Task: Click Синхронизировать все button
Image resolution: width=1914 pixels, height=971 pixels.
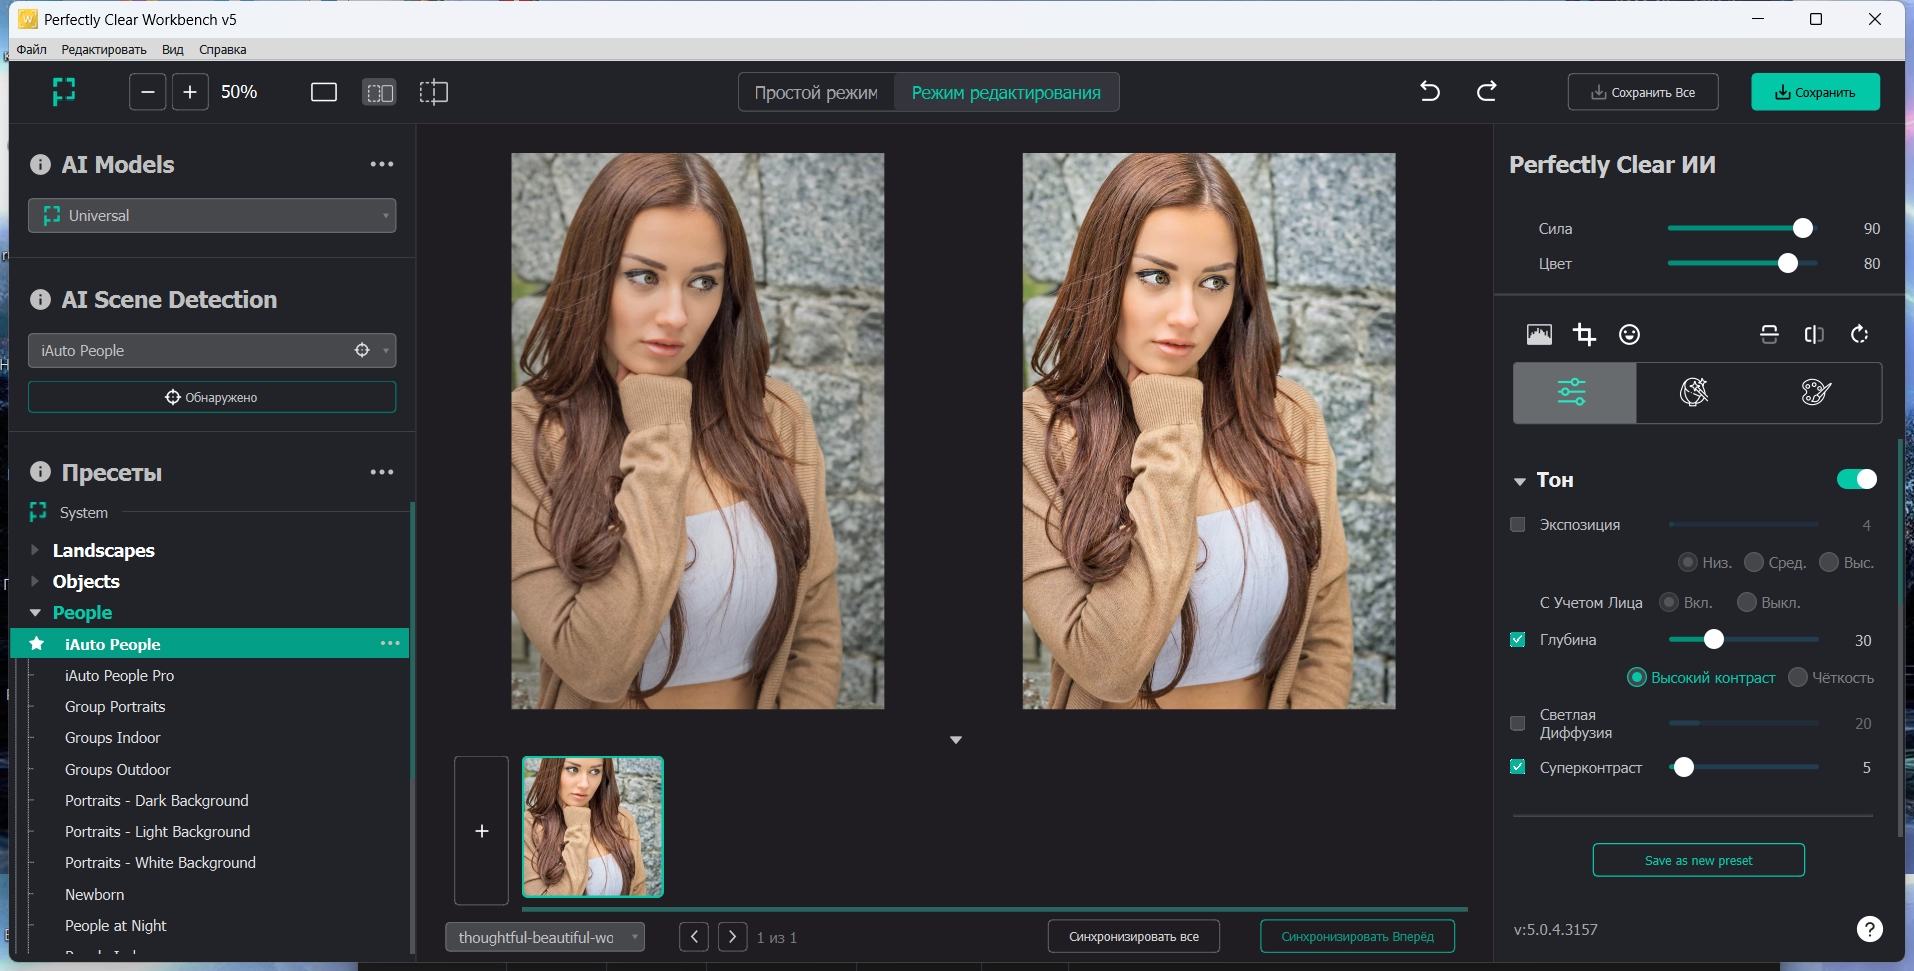Action: click(1134, 936)
